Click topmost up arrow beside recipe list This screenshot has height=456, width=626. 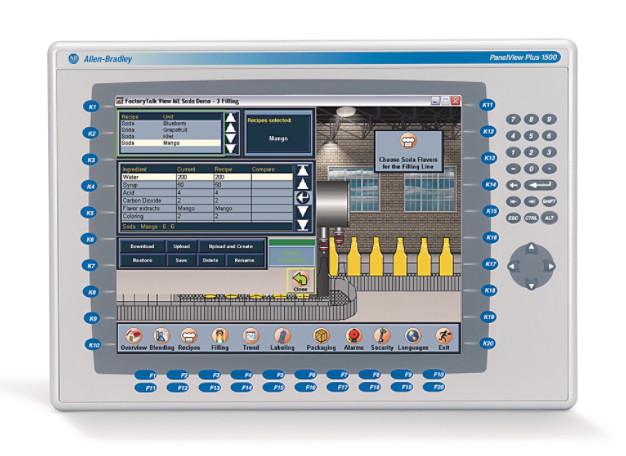click(231, 117)
